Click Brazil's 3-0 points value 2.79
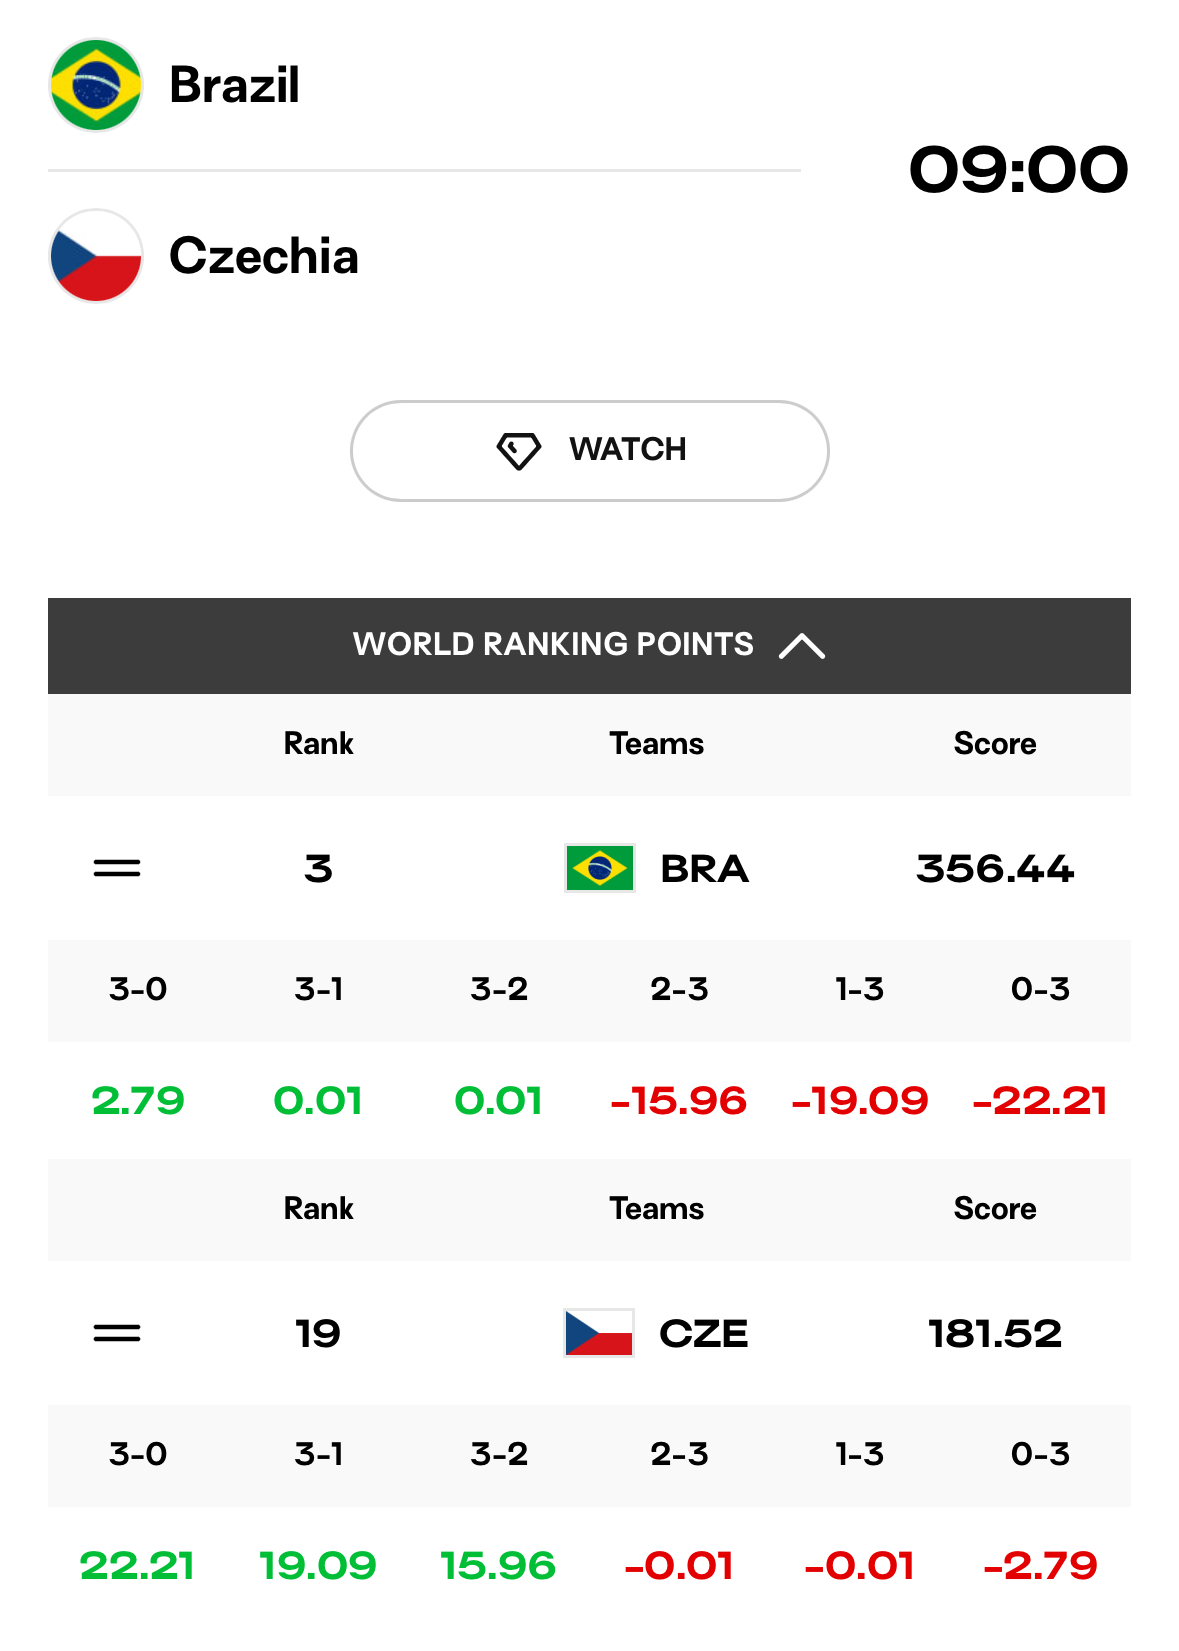 138,1101
